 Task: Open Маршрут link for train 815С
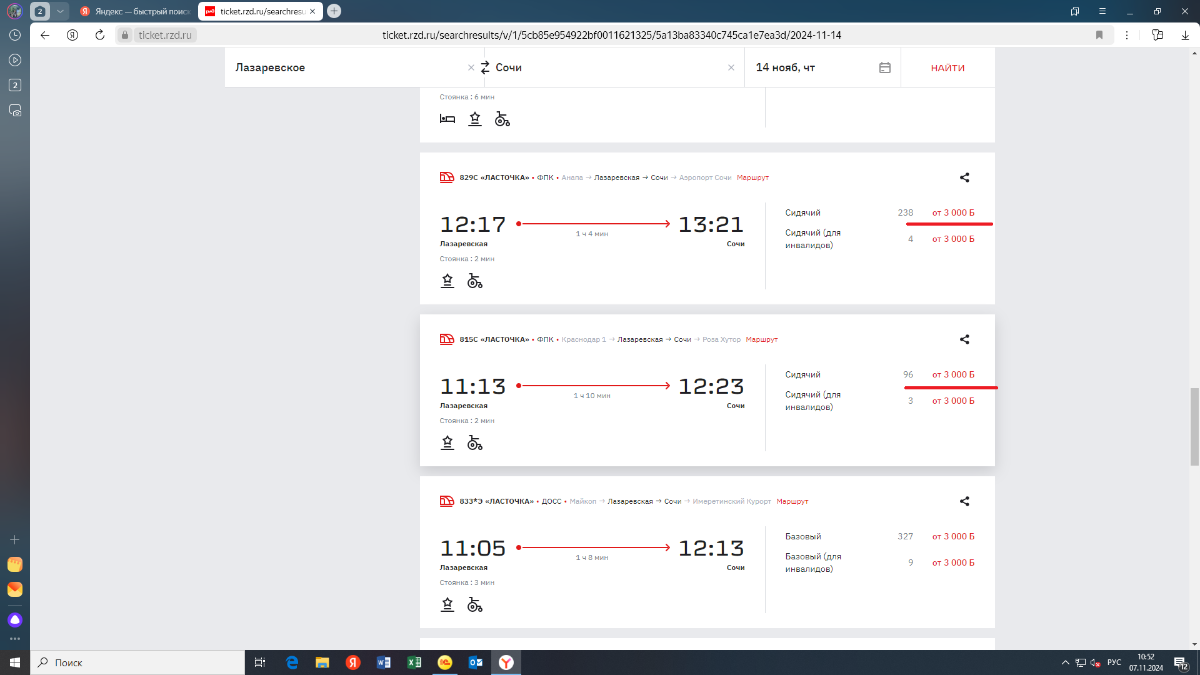[x=761, y=340]
